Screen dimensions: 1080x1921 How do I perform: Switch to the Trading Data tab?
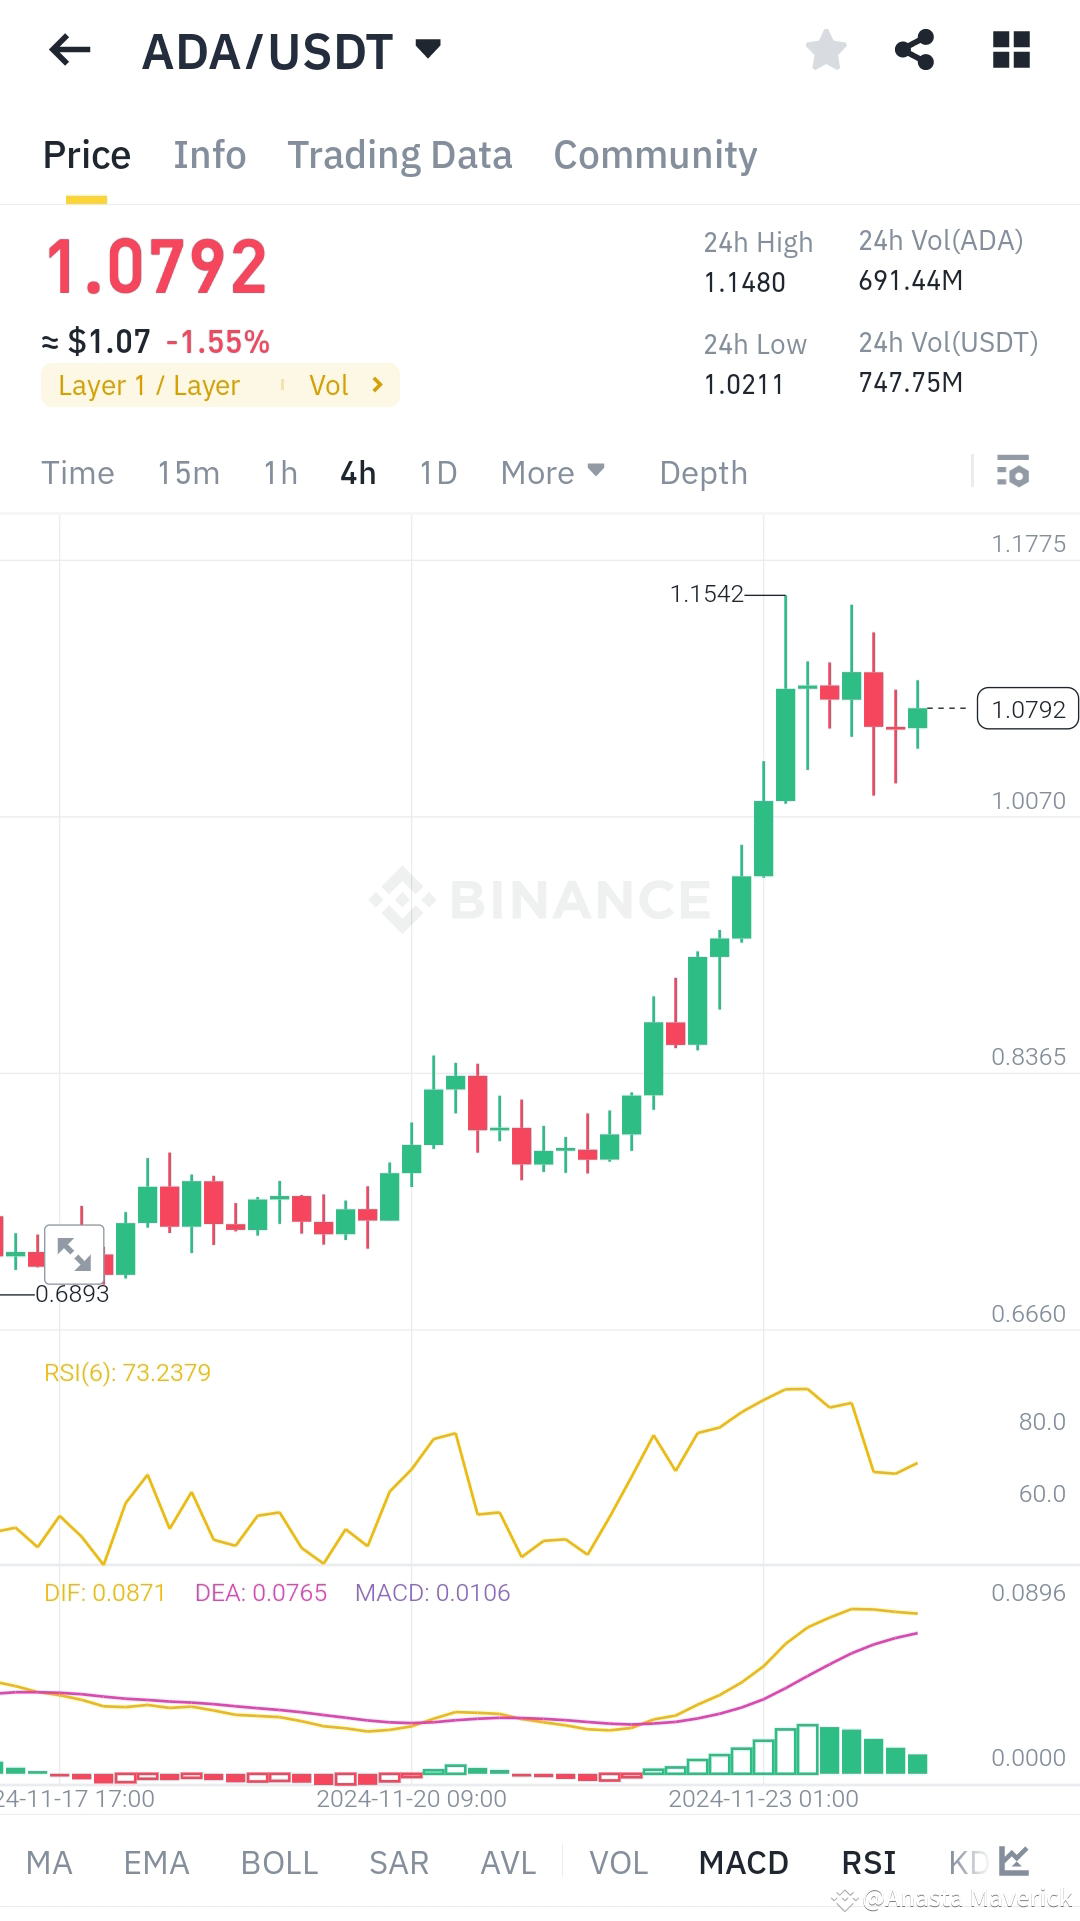[x=400, y=154]
